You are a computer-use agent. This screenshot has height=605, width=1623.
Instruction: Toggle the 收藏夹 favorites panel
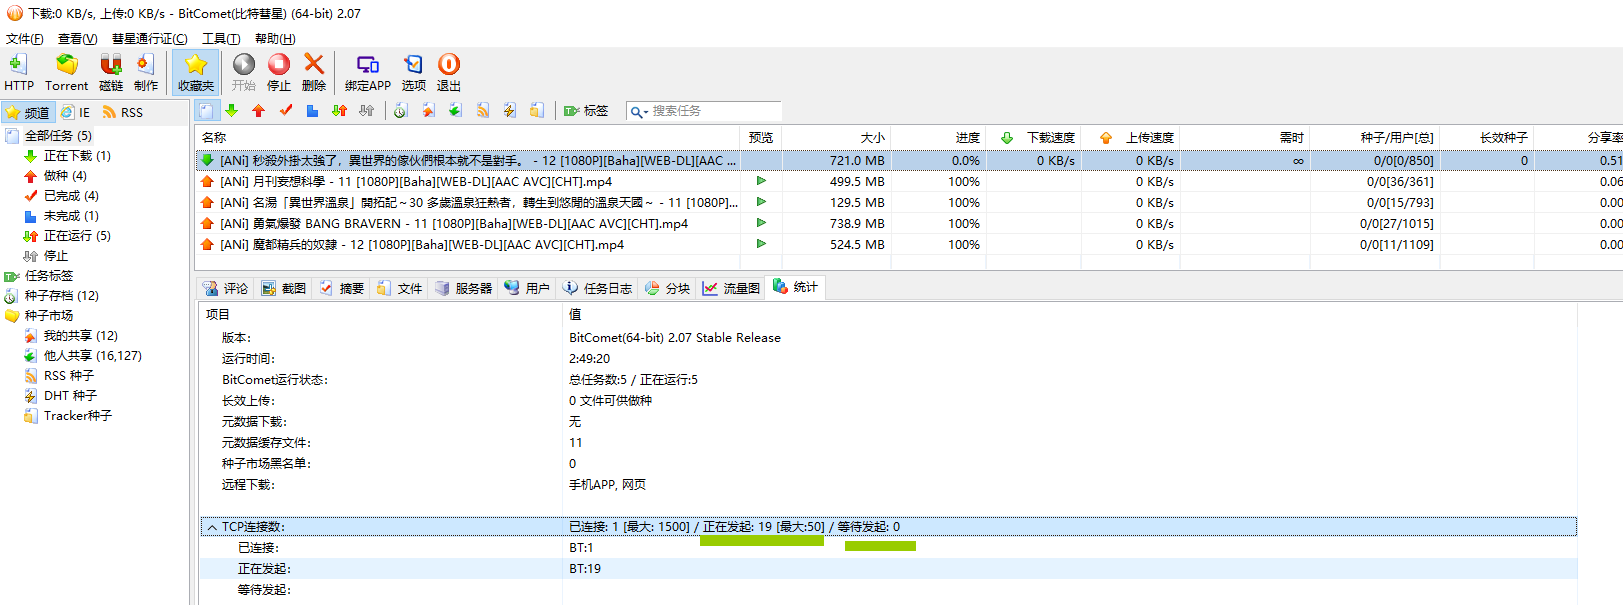(x=196, y=73)
